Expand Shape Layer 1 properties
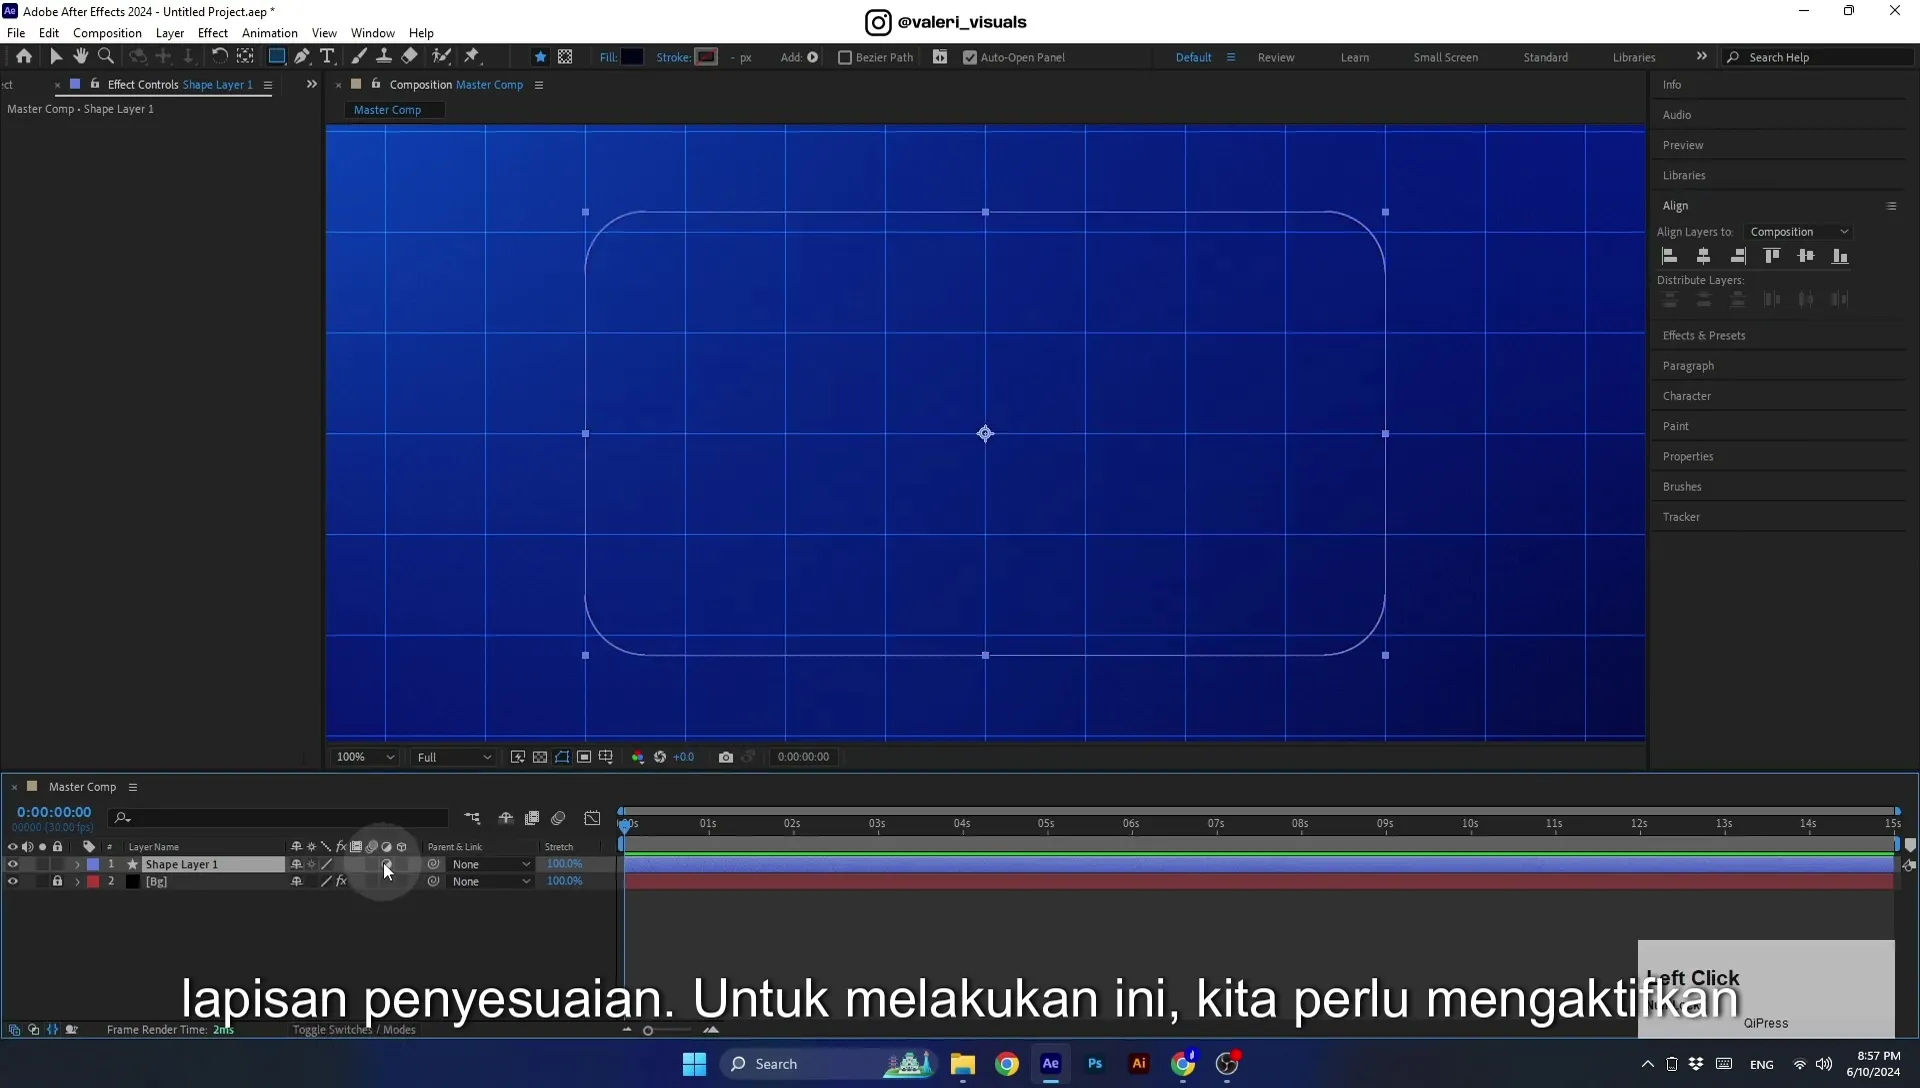The image size is (1920, 1088). point(77,864)
